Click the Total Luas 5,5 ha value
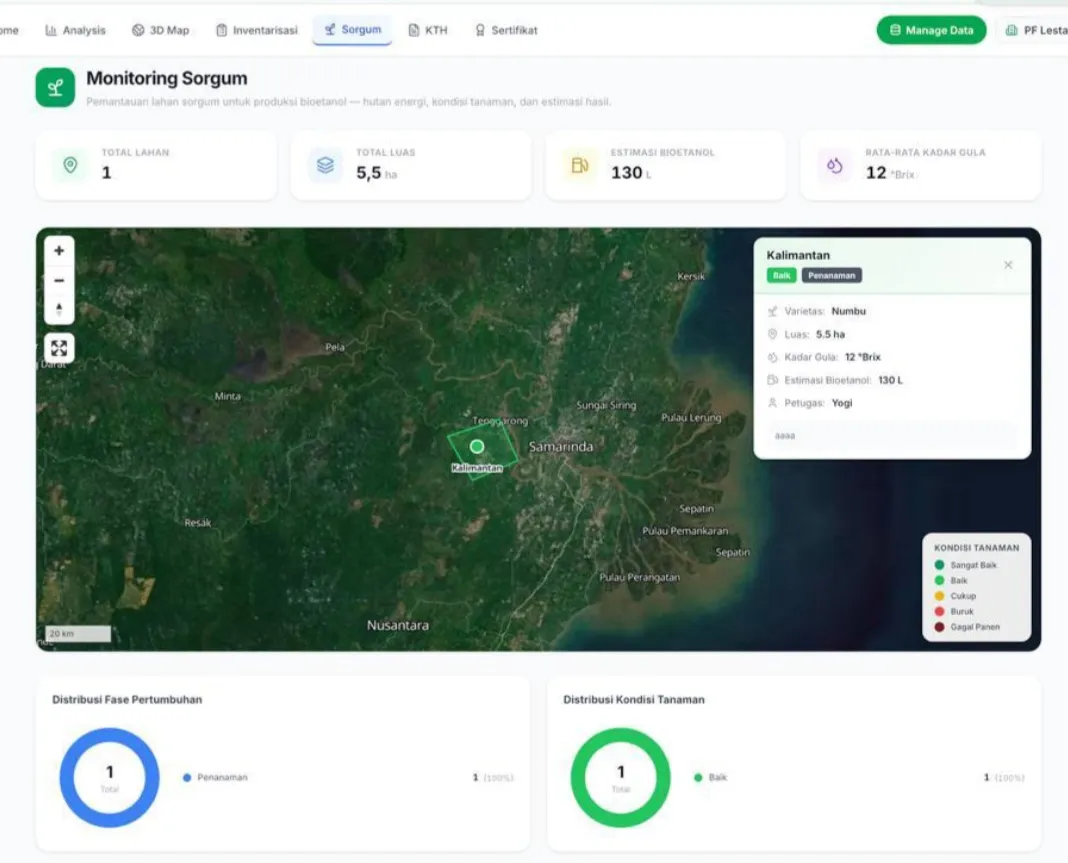Image resolution: width=1068 pixels, height=863 pixels. 376,173
